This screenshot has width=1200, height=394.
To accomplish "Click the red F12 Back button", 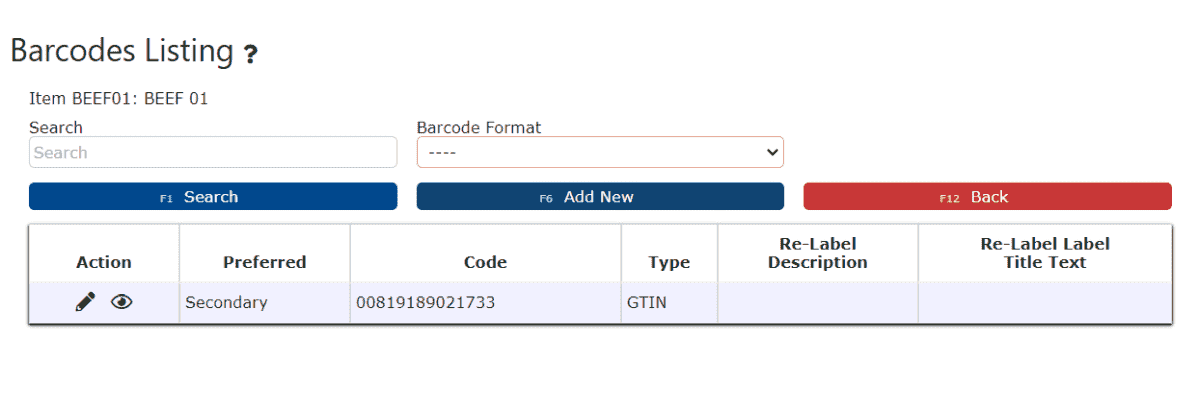I will (987, 197).
